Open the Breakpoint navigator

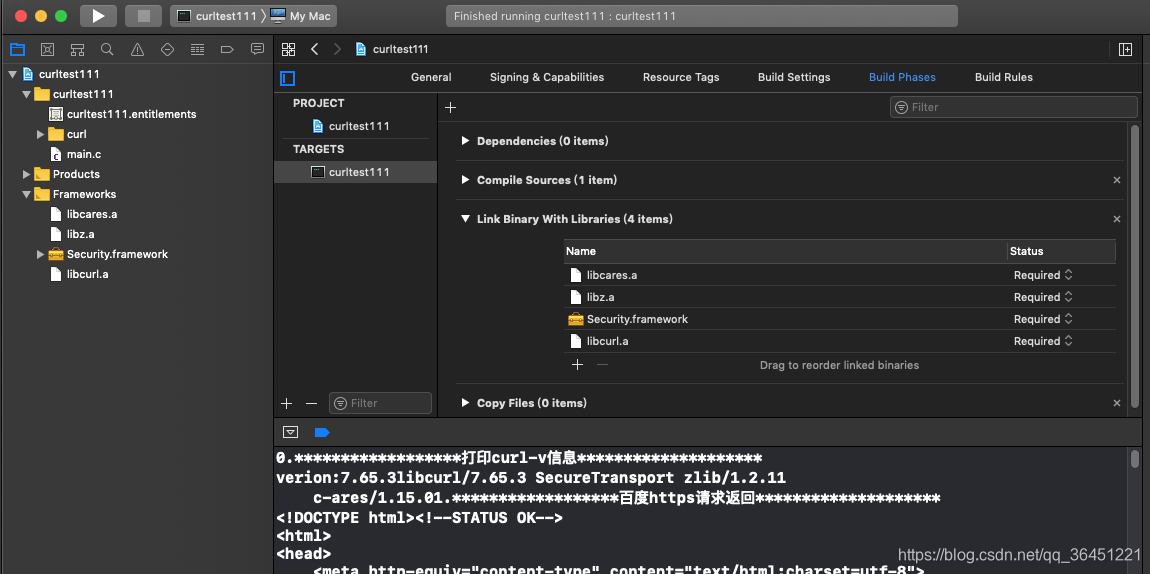(x=227, y=49)
